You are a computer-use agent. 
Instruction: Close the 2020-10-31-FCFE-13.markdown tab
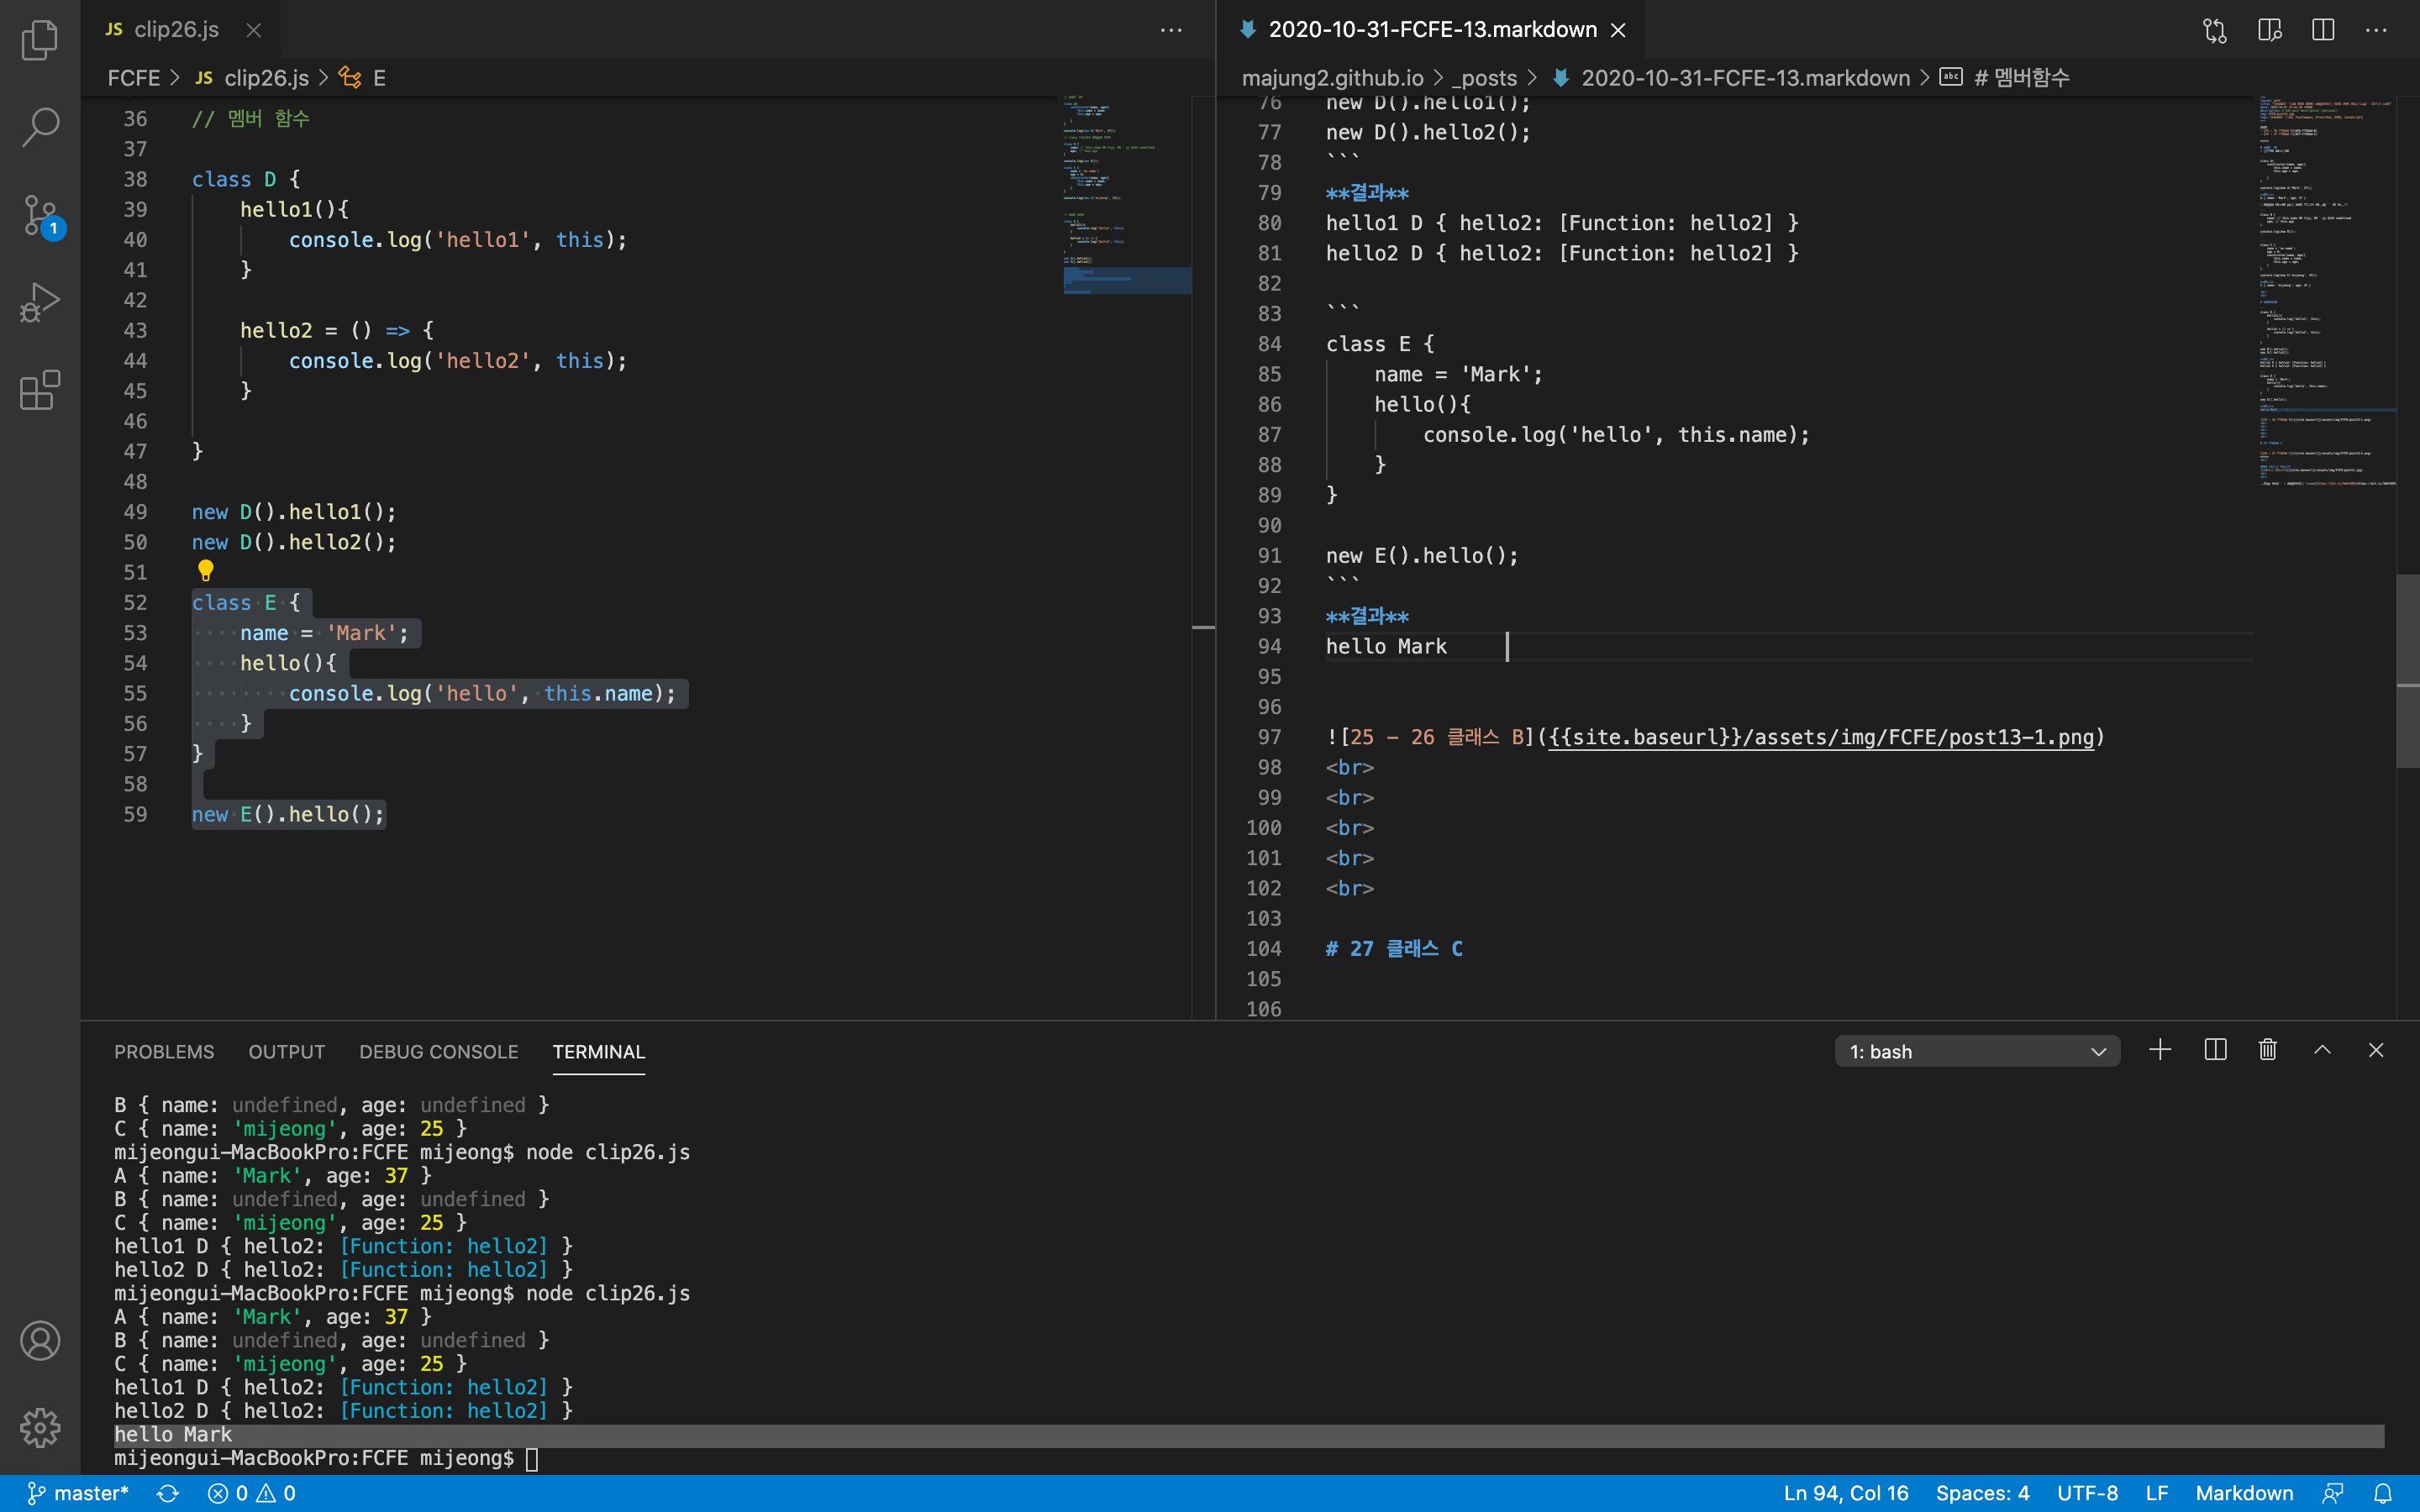click(x=1618, y=30)
